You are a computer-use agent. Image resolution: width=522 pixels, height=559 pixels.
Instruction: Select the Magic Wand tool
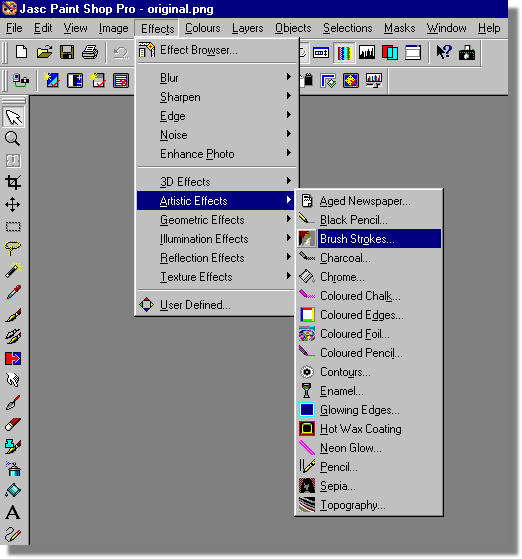point(13,270)
